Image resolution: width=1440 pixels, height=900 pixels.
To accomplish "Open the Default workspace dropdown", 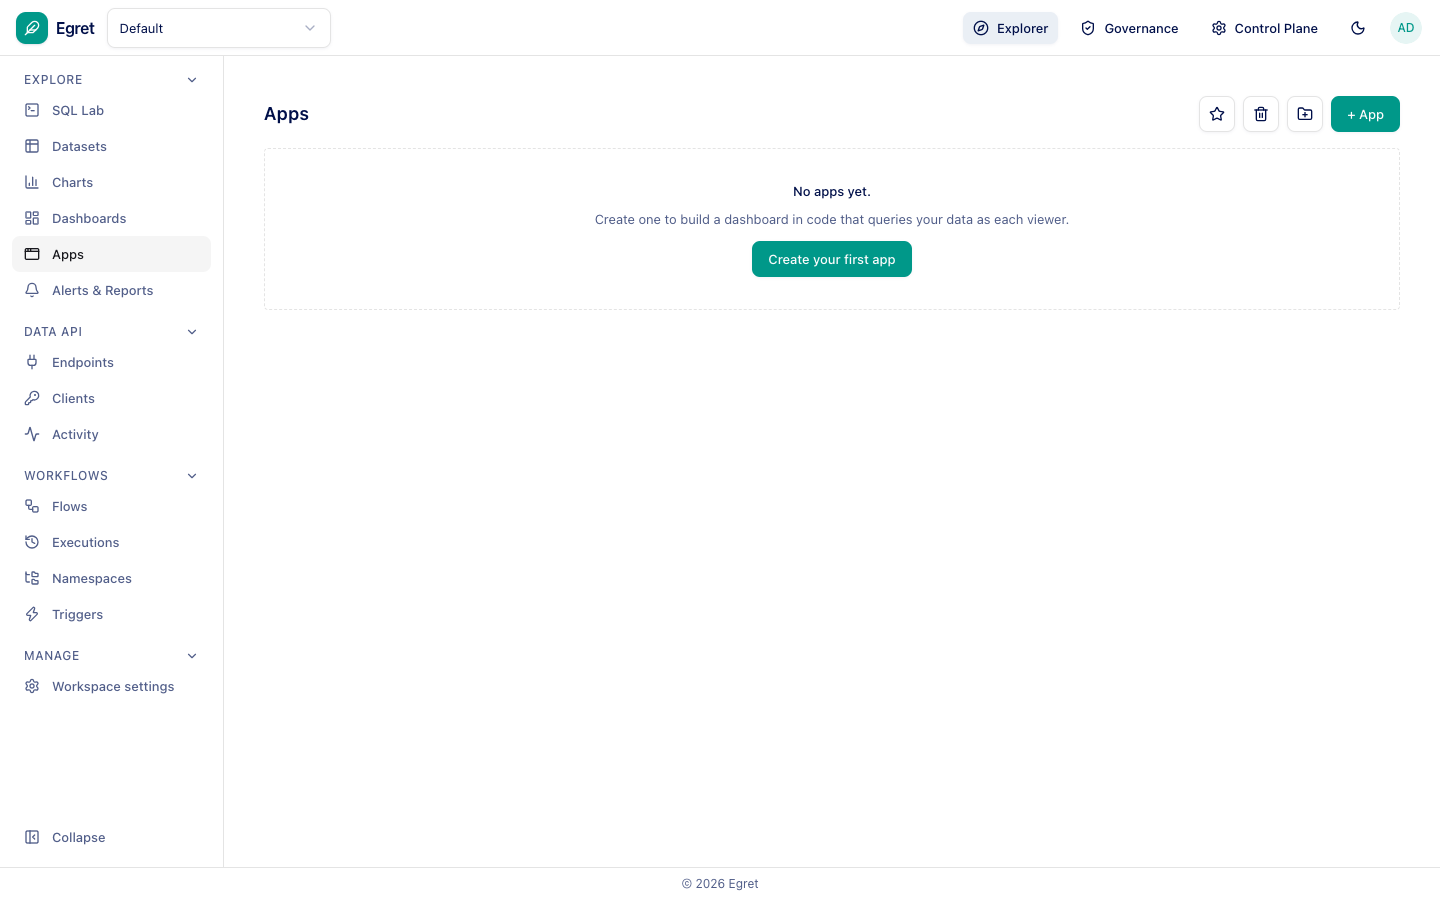I will (219, 28).
